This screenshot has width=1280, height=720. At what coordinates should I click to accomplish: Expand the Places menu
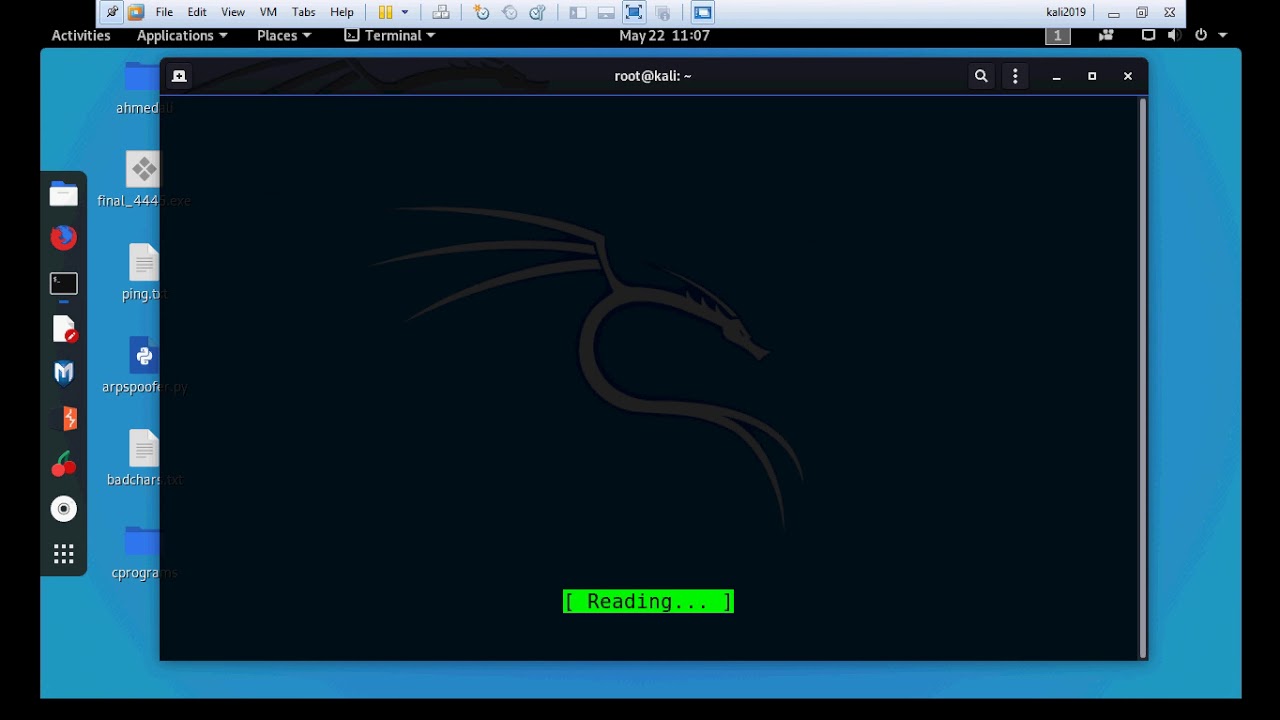tap(284, 35)
